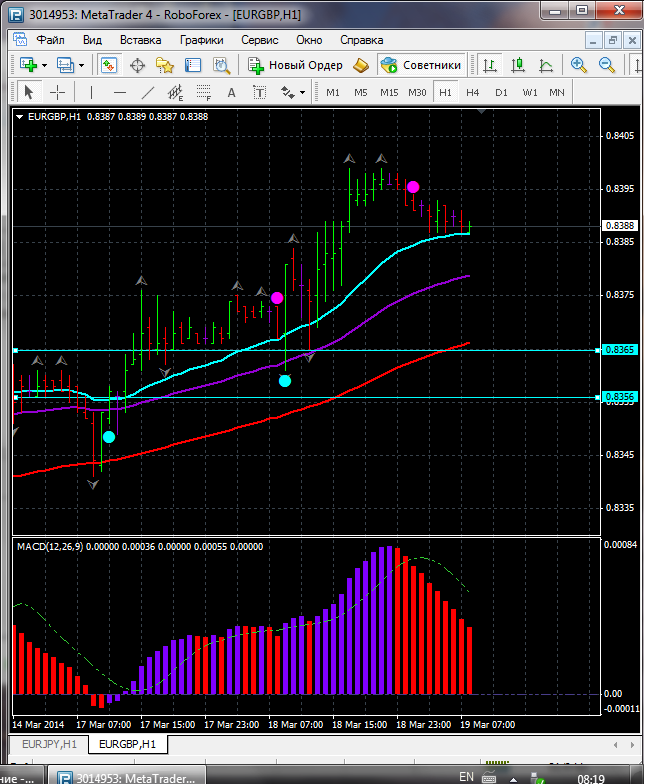Switch to M1 timeframe
The image size is (650, 784).
click(x=332, y=92)
